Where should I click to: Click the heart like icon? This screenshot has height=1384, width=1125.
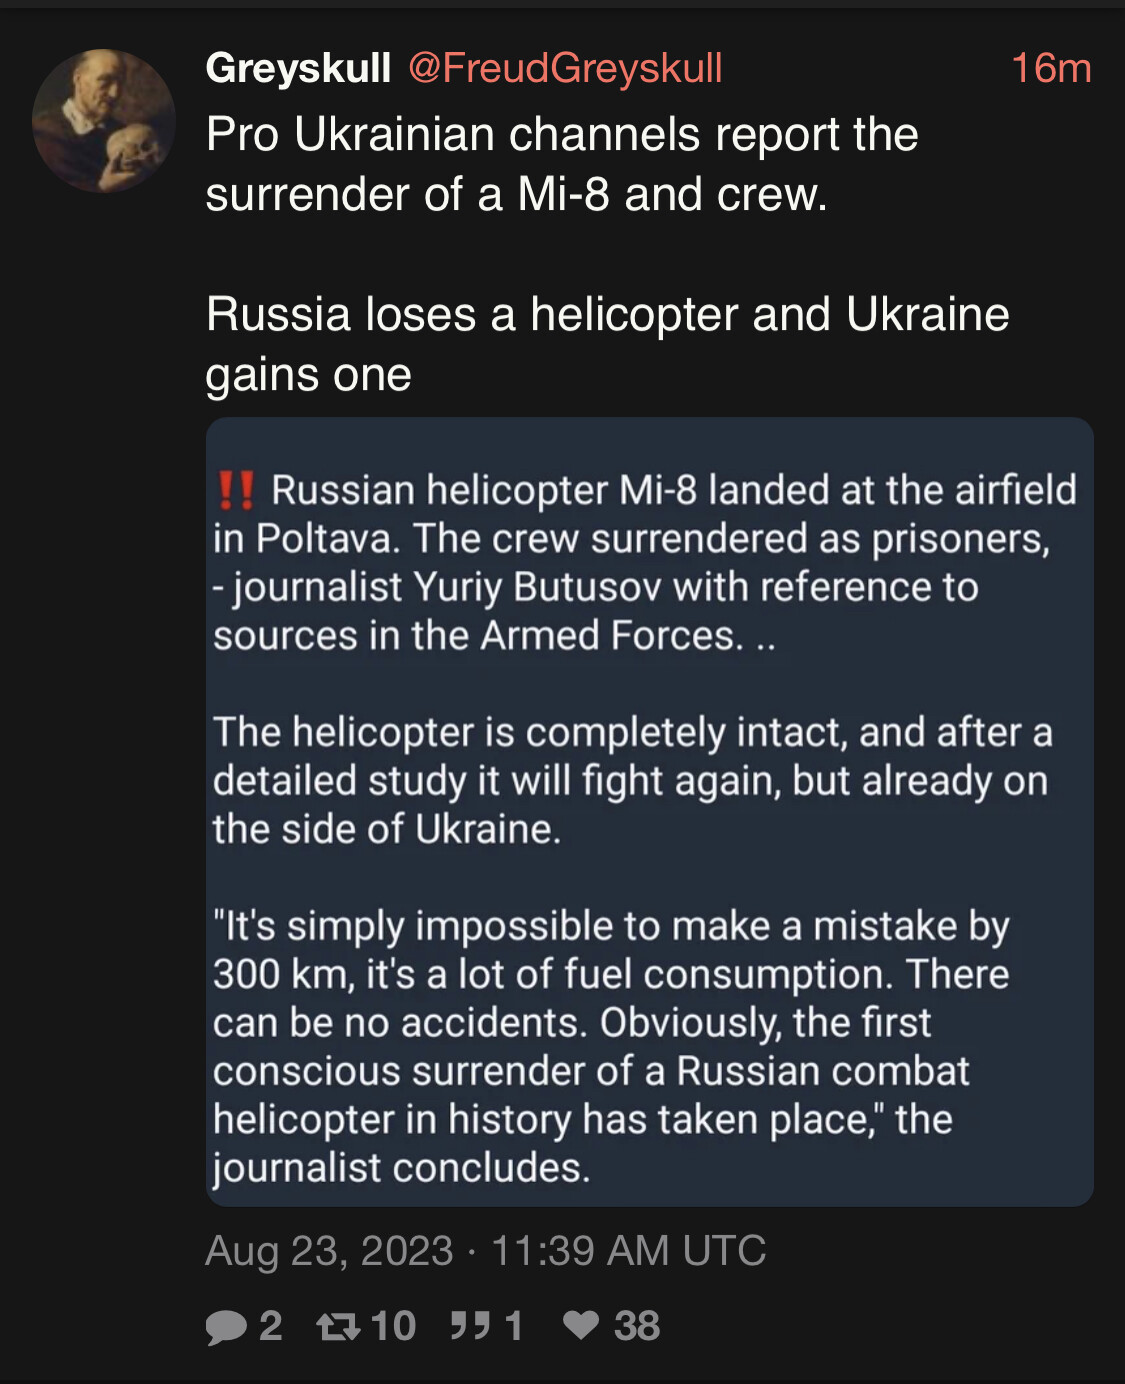tap(581, 1325)
